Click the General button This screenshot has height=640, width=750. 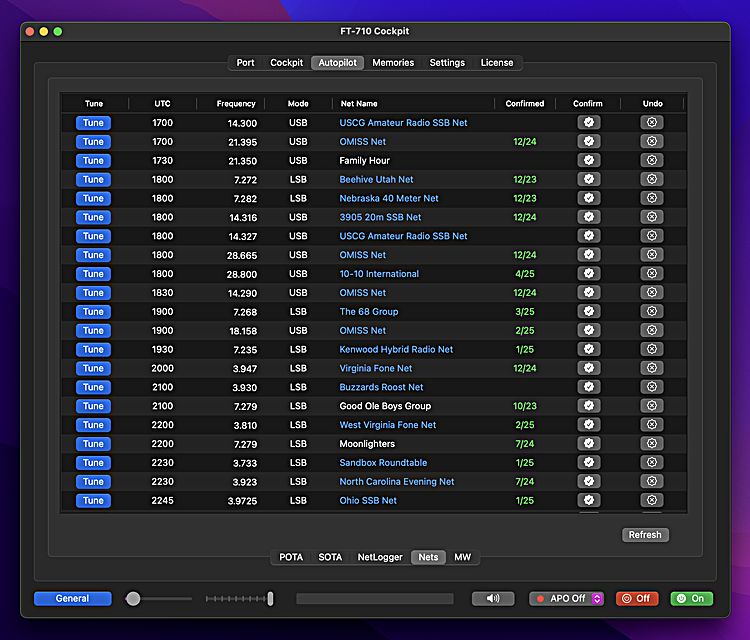pos(73,598)
